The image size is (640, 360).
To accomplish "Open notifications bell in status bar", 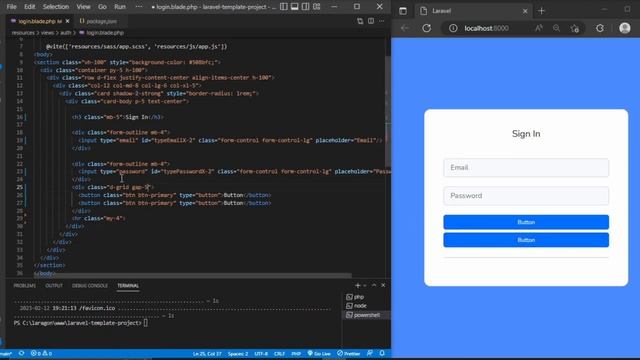I will click(382, 353).
